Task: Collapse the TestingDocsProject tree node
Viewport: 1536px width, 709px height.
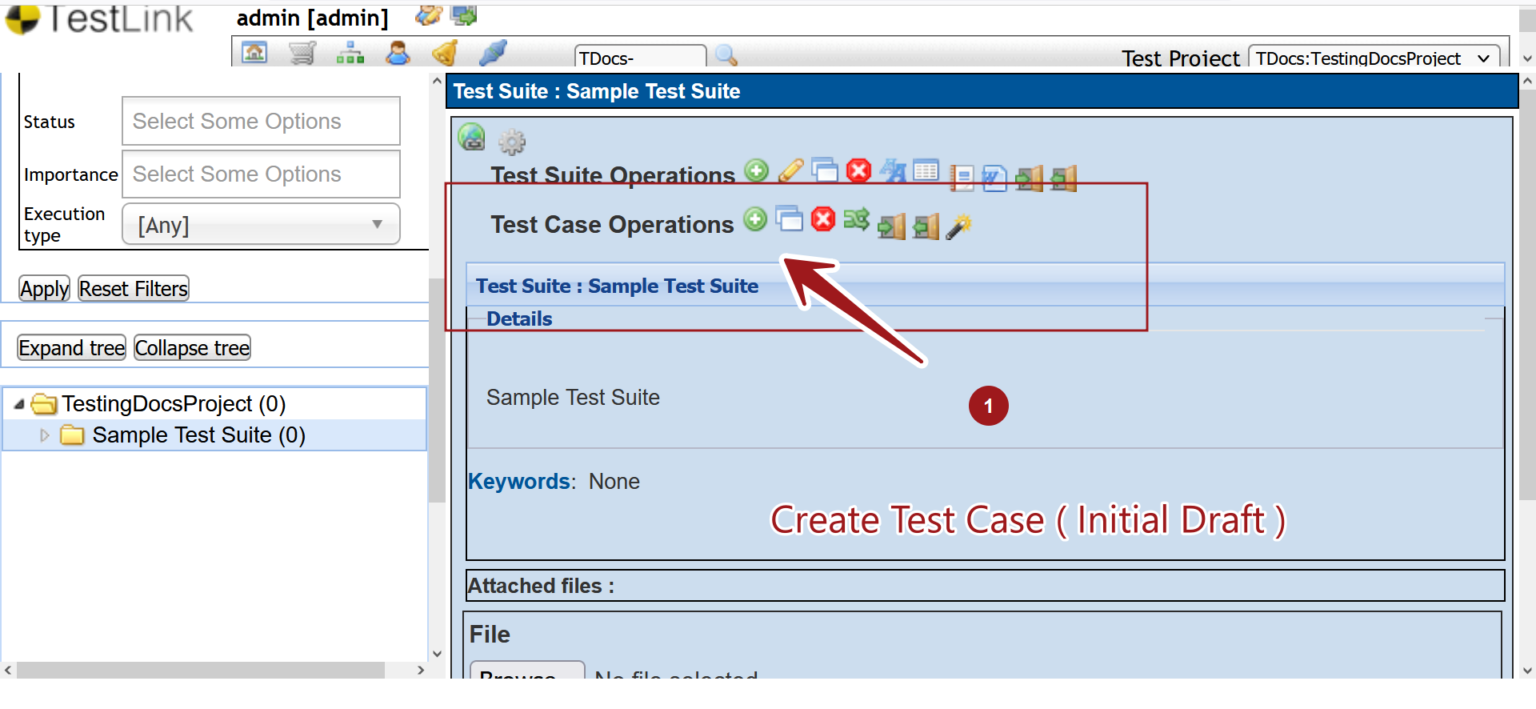Action: click(x=17, y=404)
